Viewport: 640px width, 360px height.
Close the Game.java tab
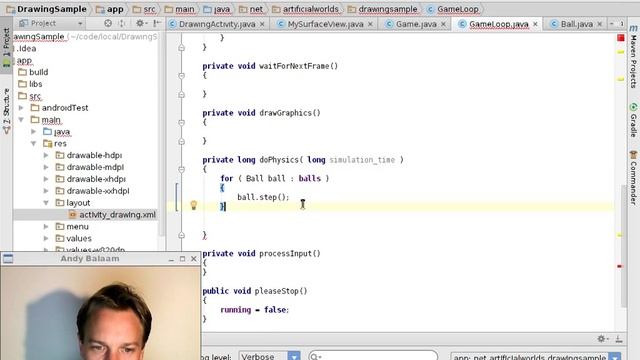[x=443, y=24]
